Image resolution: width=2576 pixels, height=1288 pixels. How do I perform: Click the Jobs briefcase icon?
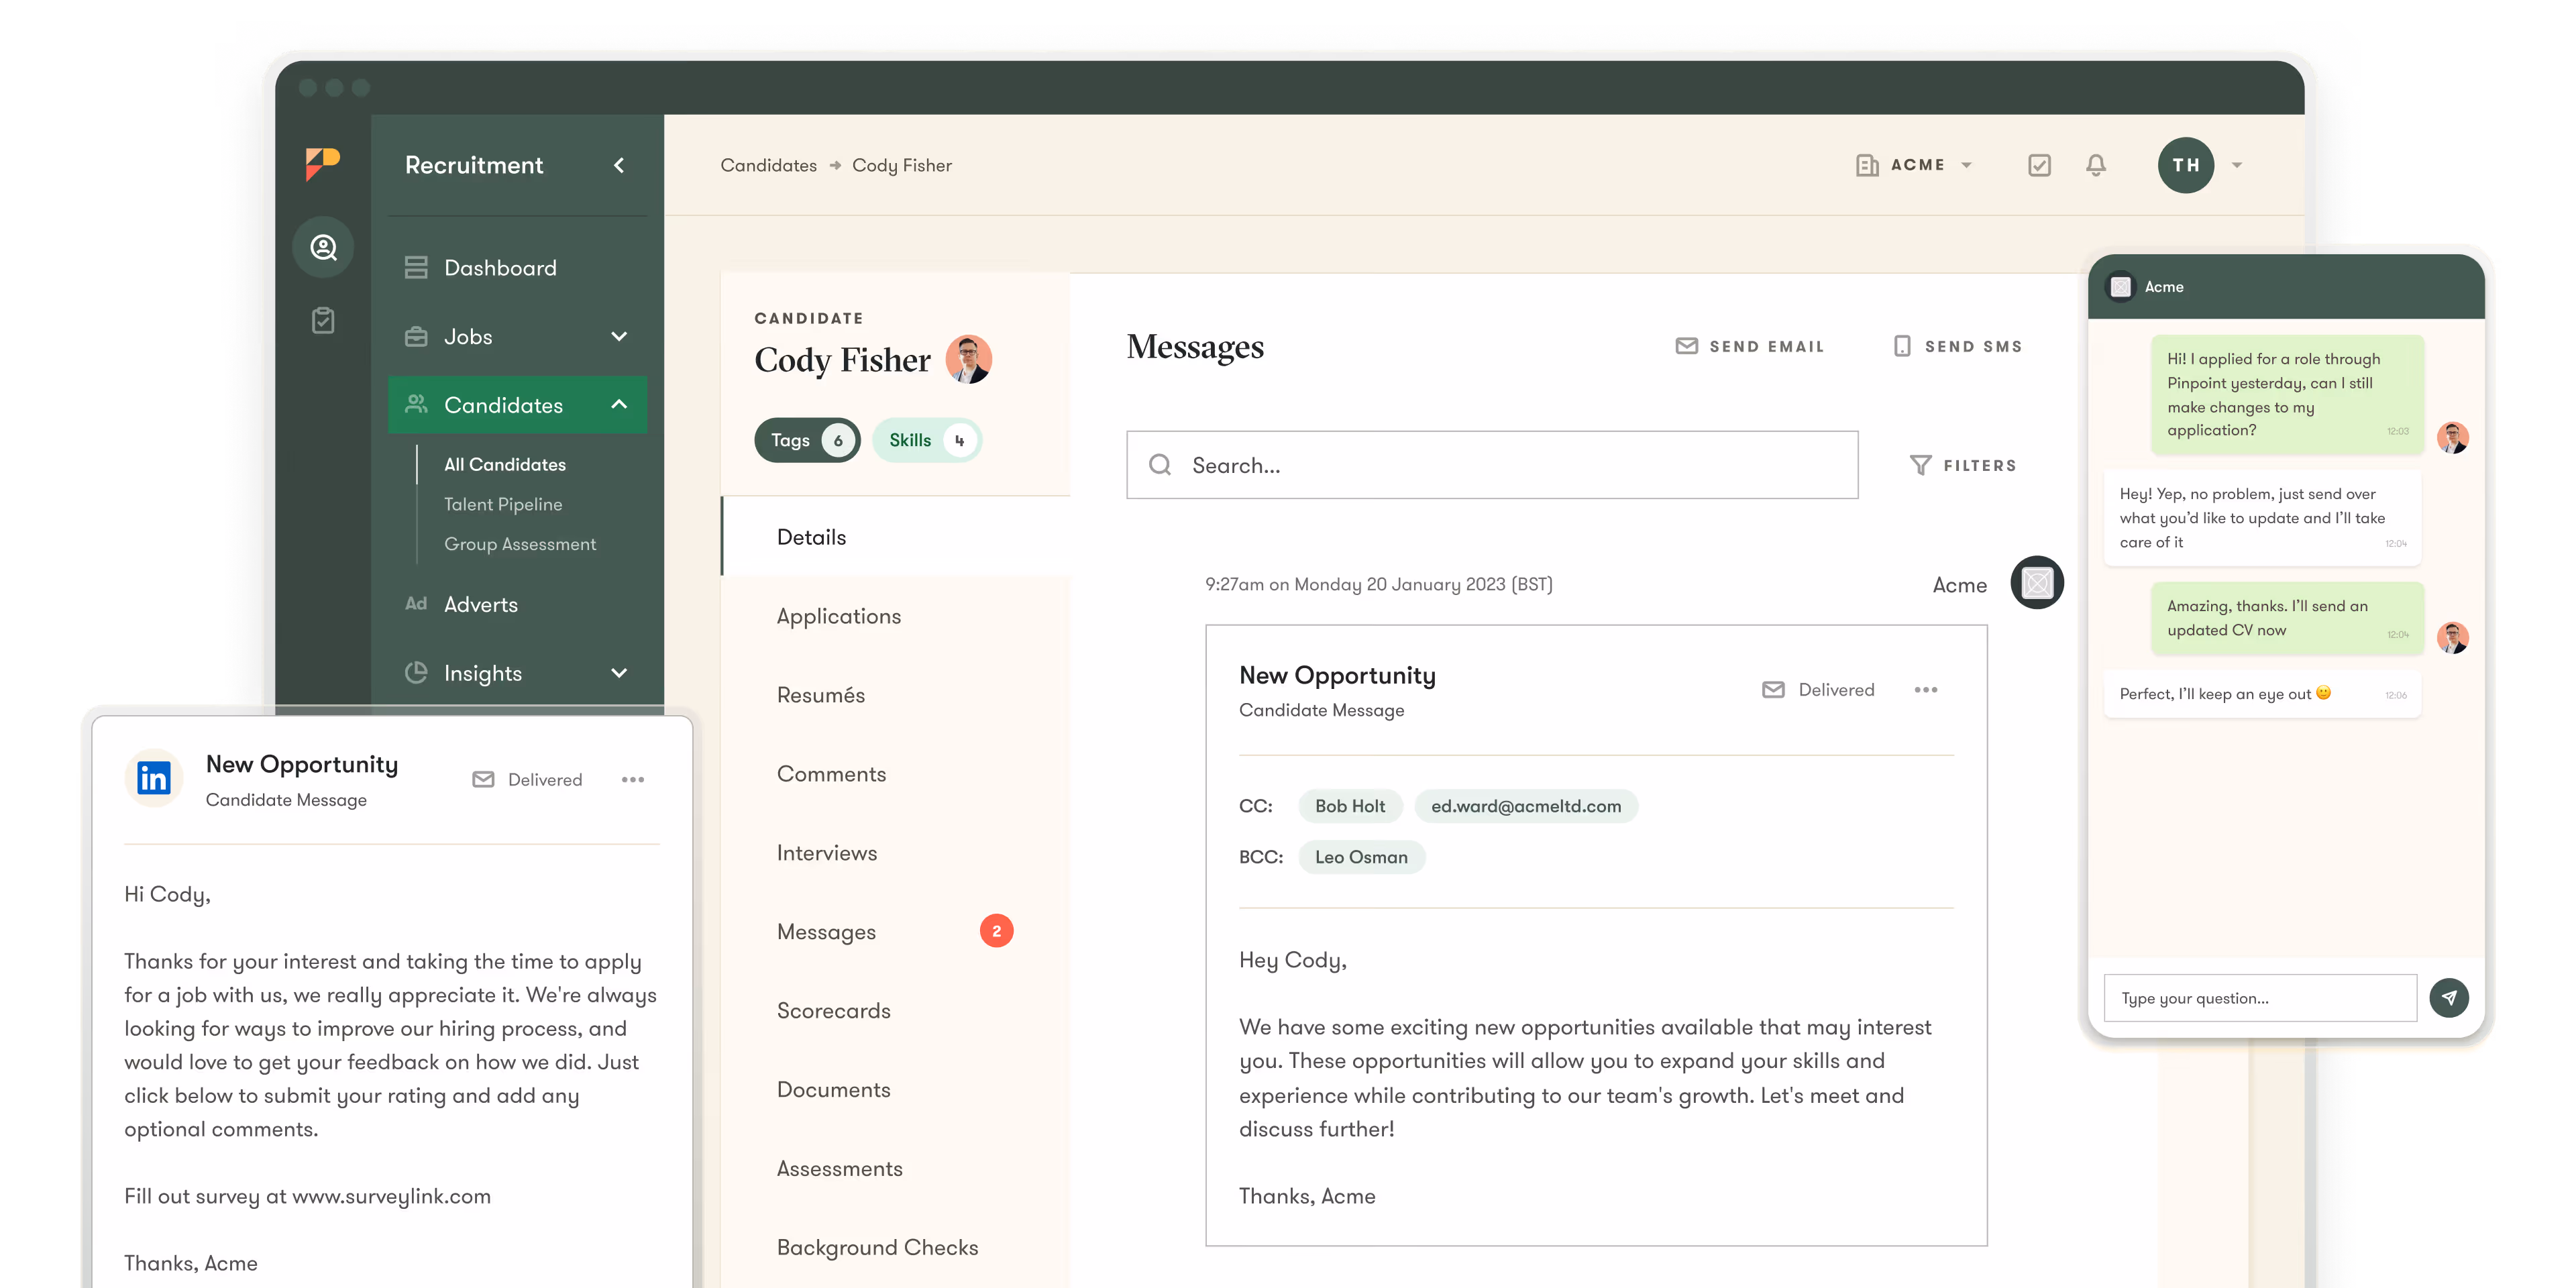[416, 336]
